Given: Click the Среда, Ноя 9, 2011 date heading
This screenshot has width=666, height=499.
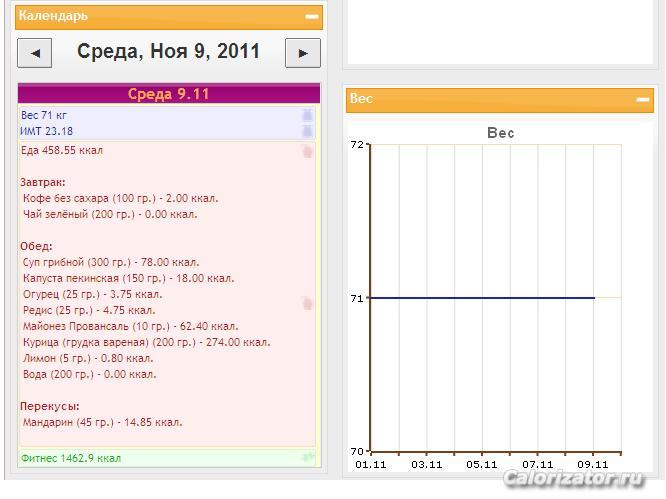Looking at the screenshot, I should tap(168, 52).
